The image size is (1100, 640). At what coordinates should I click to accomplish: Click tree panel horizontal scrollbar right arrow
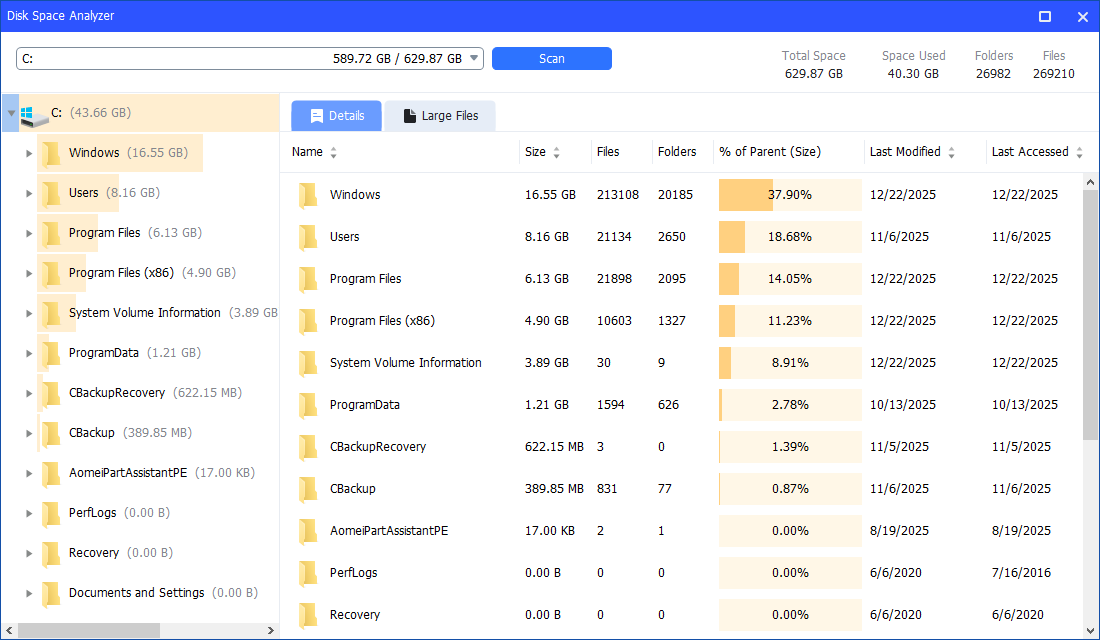pyautogui.click(x=271, y=630)
